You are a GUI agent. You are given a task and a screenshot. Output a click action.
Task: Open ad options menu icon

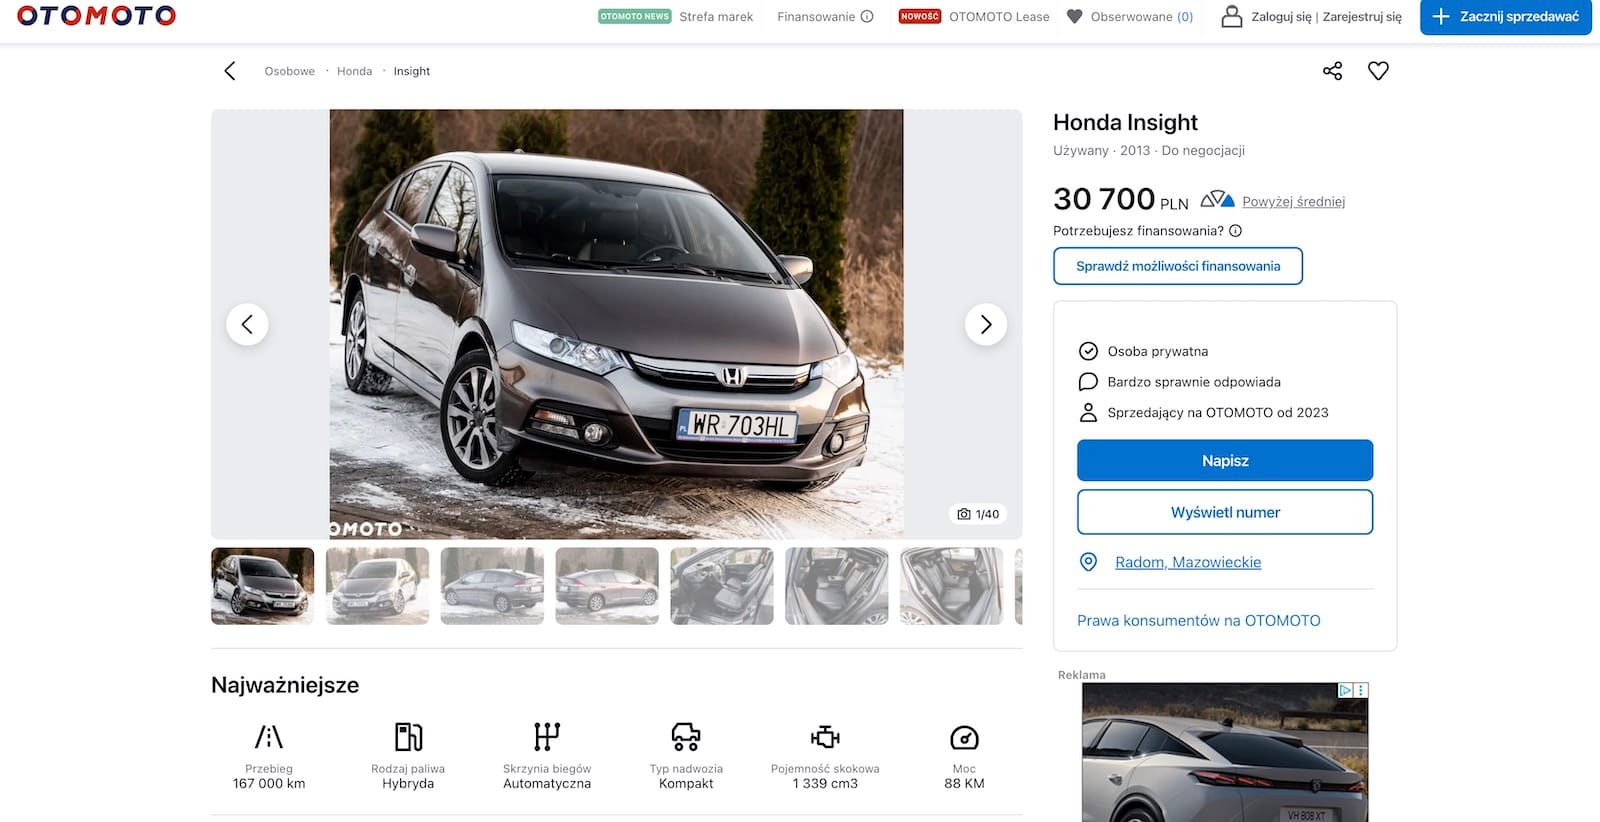click(x=1361, y=690)
